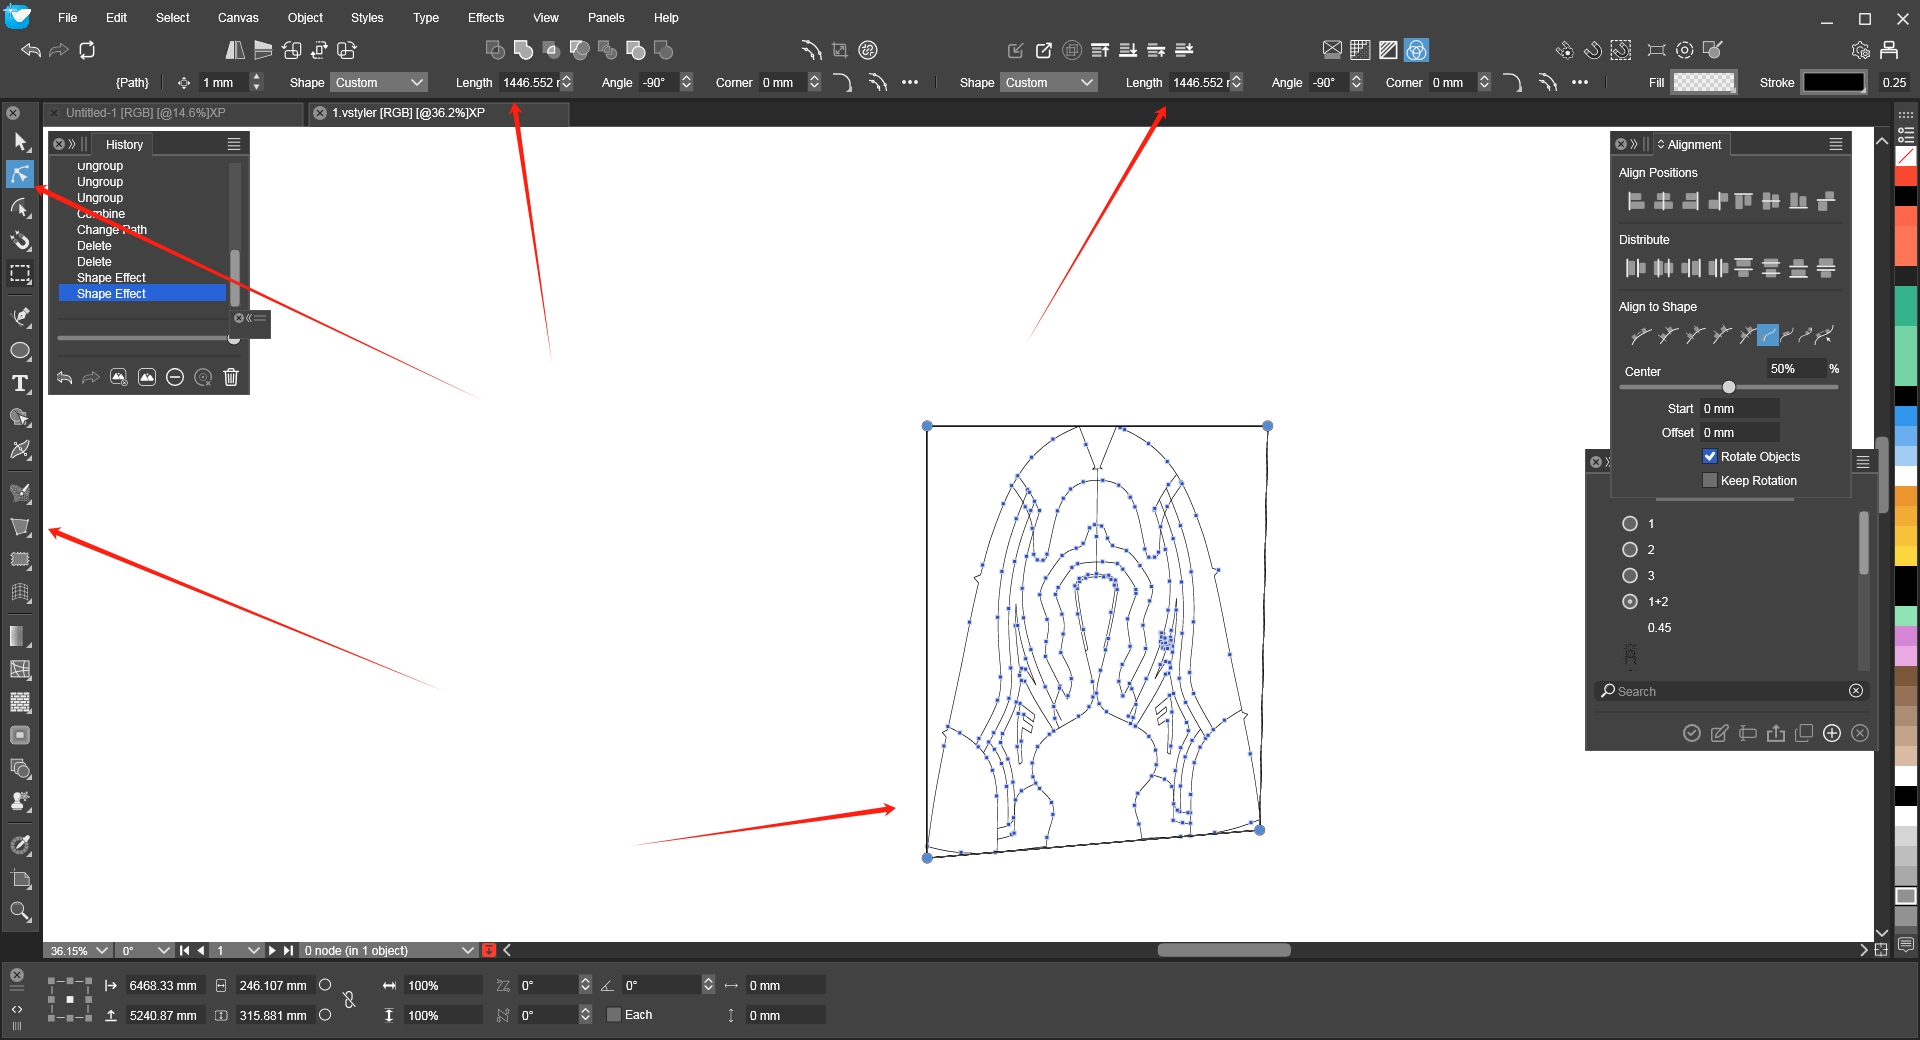Viewport: 1920px width, 1040px height.
Task: Click the Undo arrow in top toolbar
Action: click(x=31, y=50)
